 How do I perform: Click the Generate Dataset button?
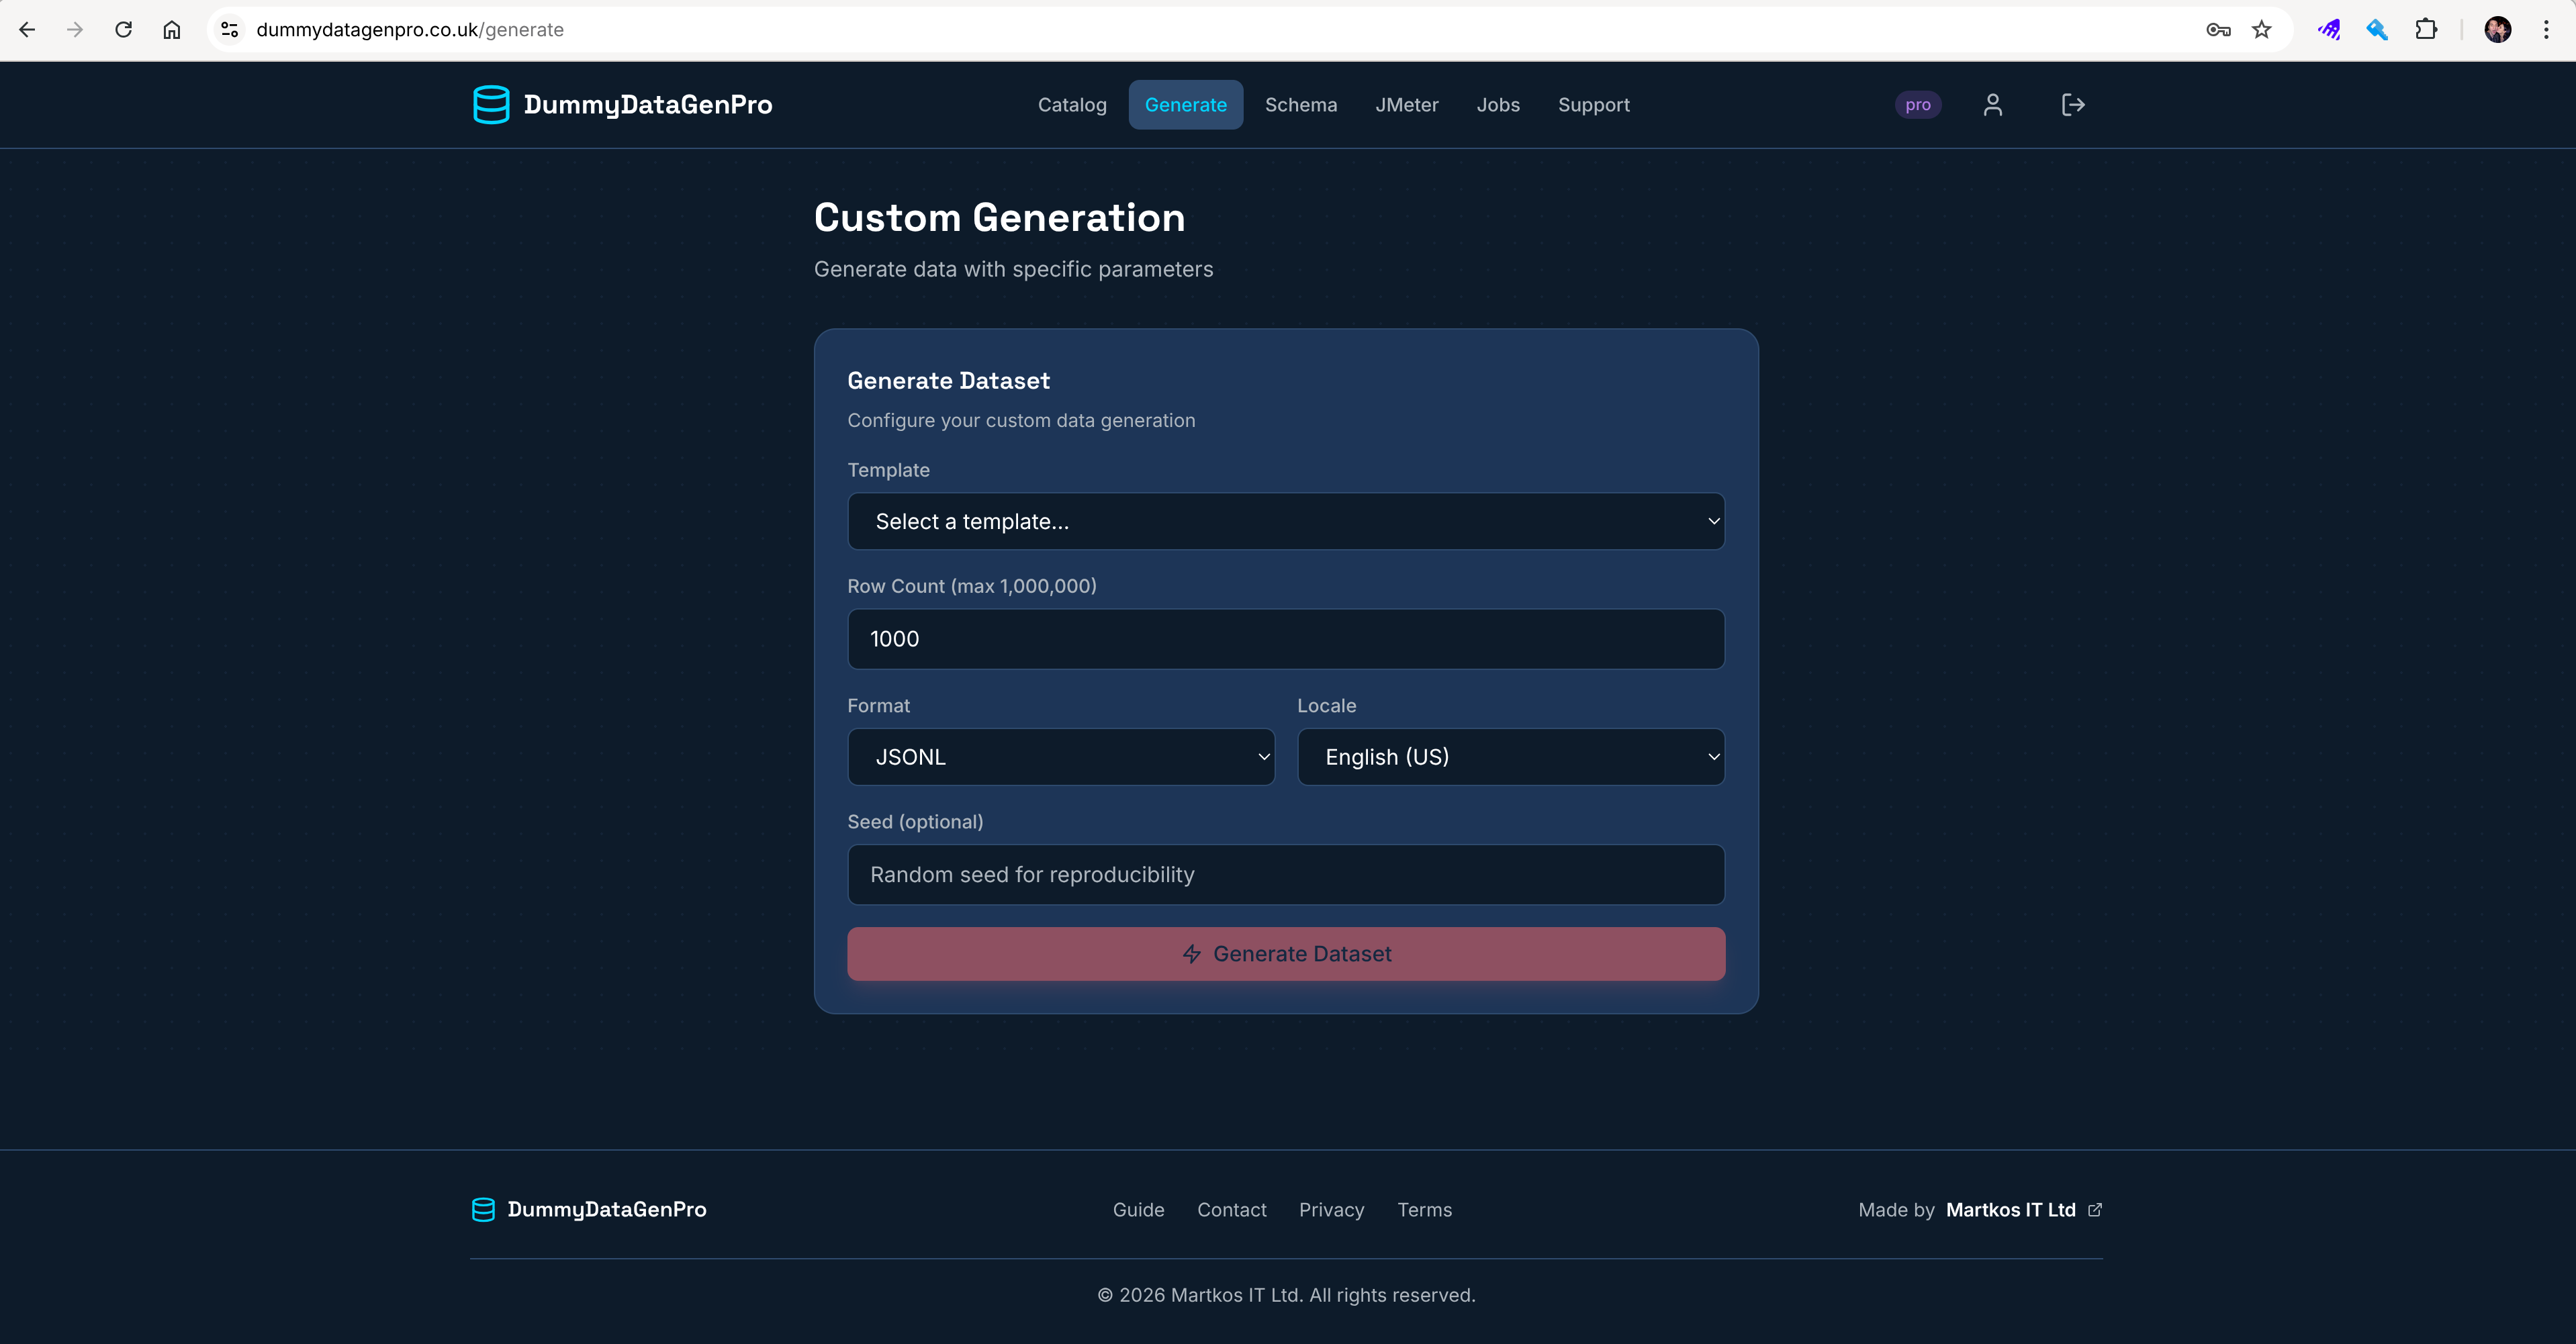pos(1285,953)
